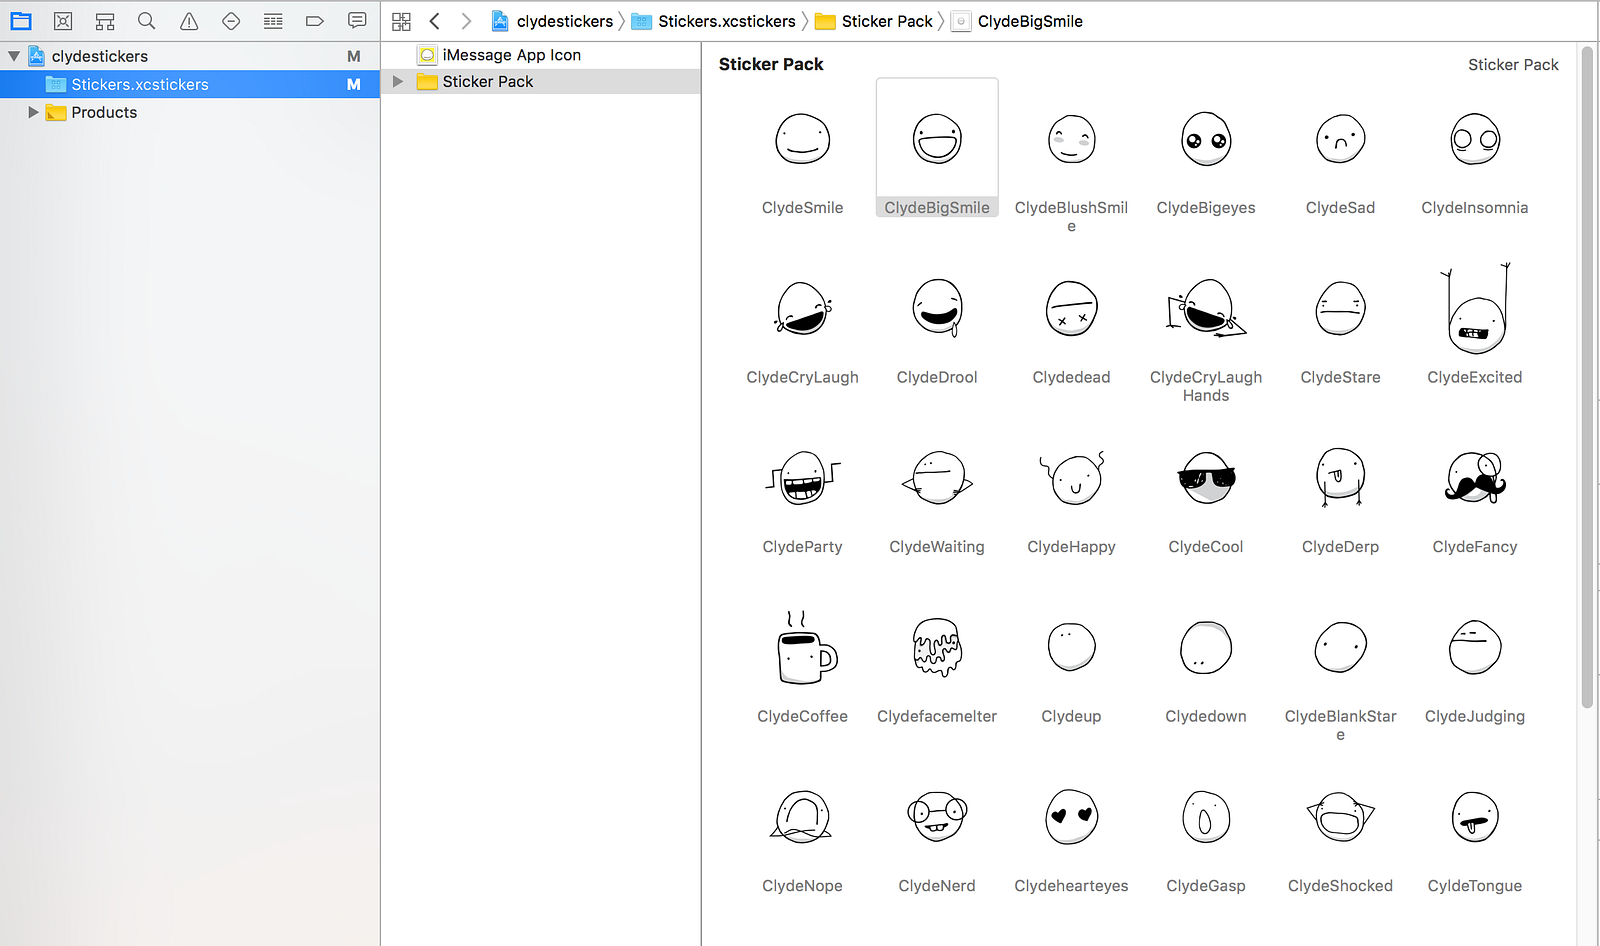Open the Source Control navigator
The height and width of the screenshot is (946, 1600).
63,21
